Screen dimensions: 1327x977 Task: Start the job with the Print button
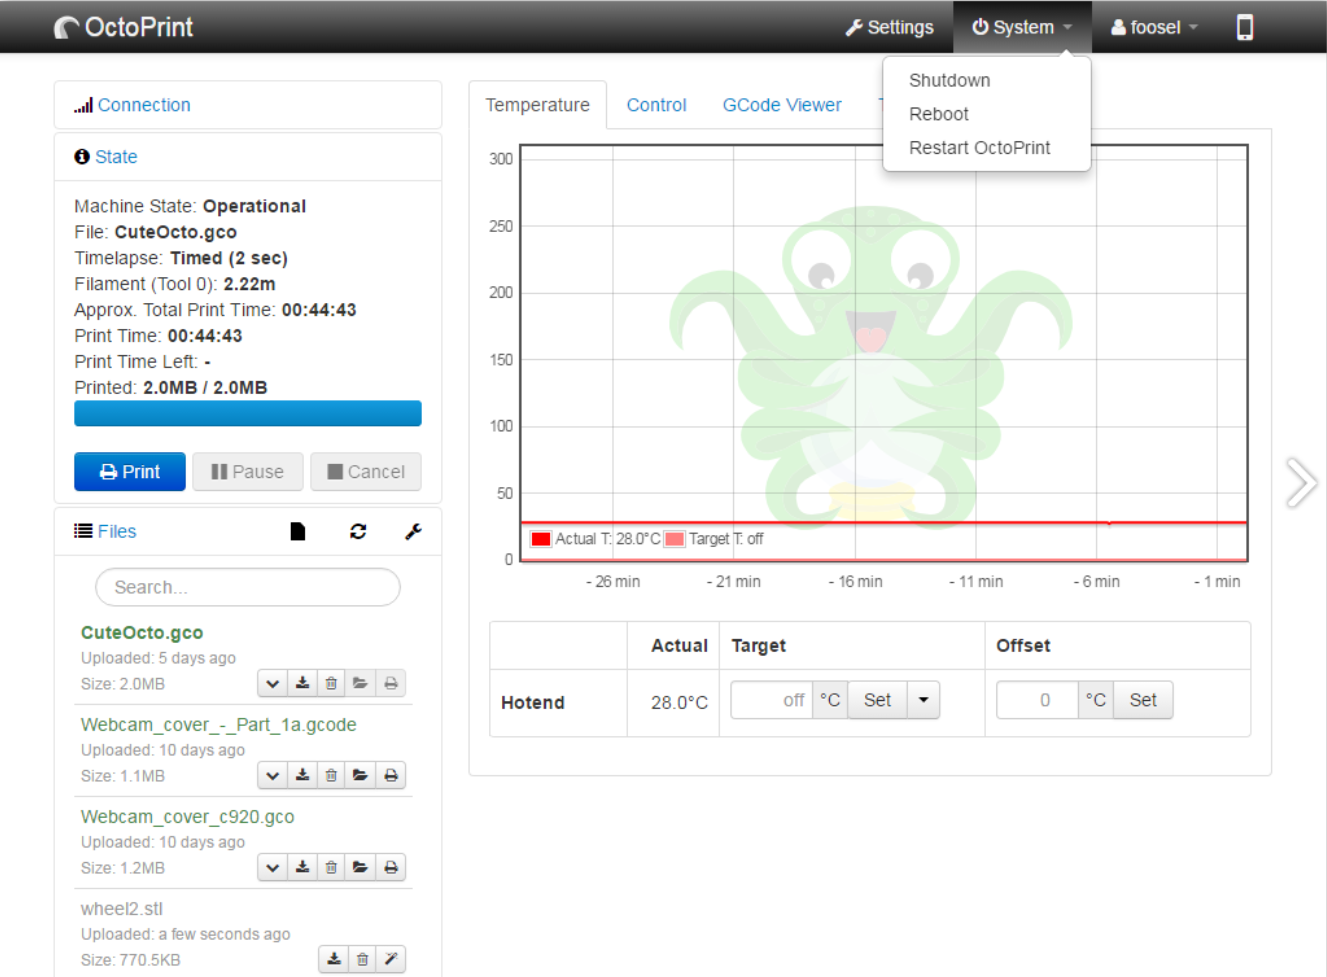130,472
